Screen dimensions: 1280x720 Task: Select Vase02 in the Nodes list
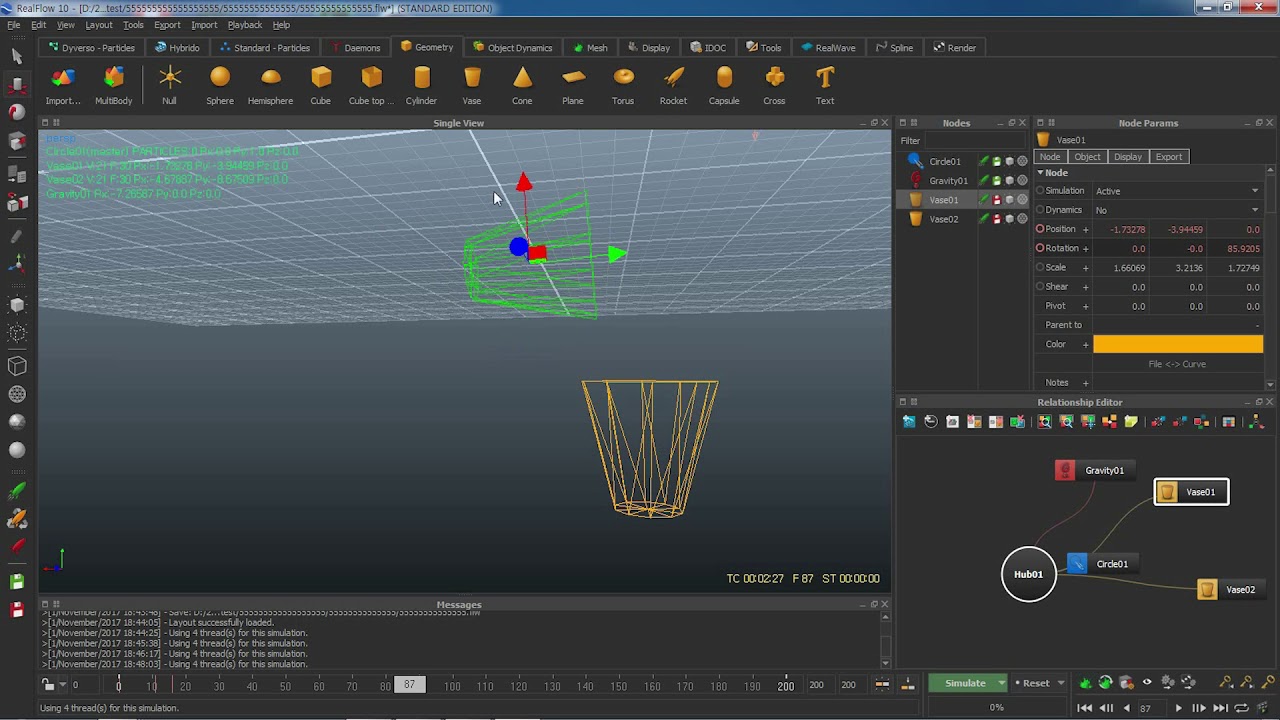tap(944, 219)
